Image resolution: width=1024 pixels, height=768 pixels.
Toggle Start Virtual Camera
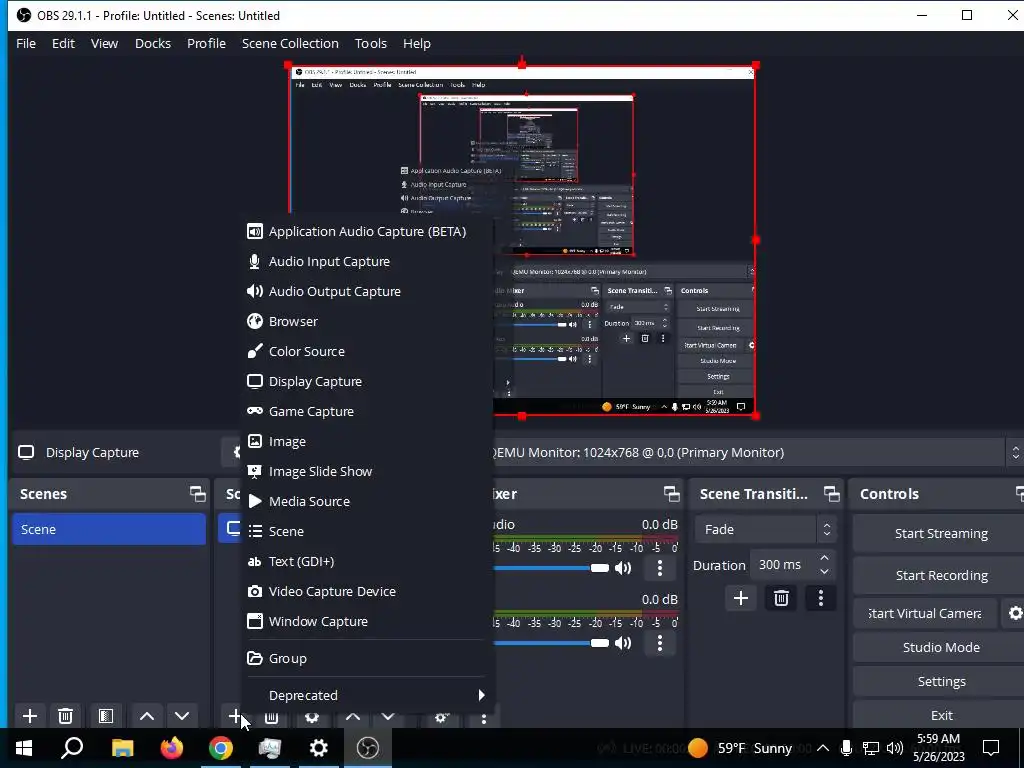(925, 613)
